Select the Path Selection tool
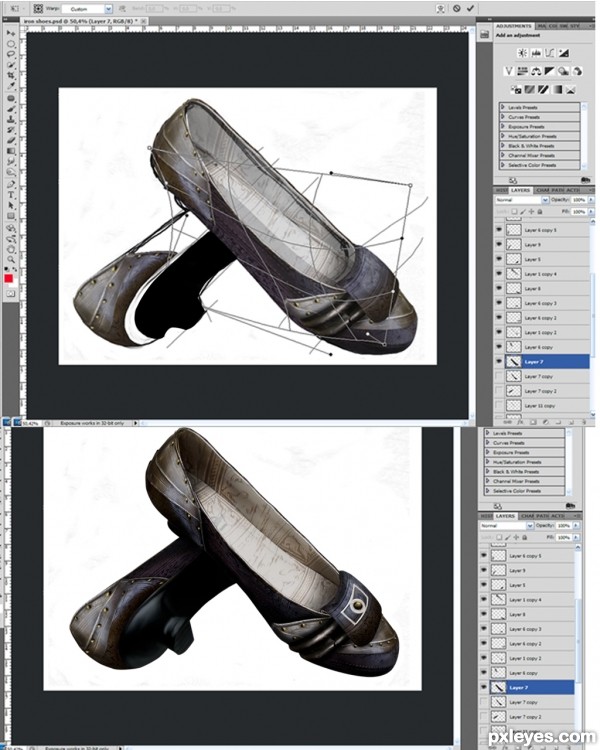The width and height of the screenshot is (600, 750). (x=11, y=206)
